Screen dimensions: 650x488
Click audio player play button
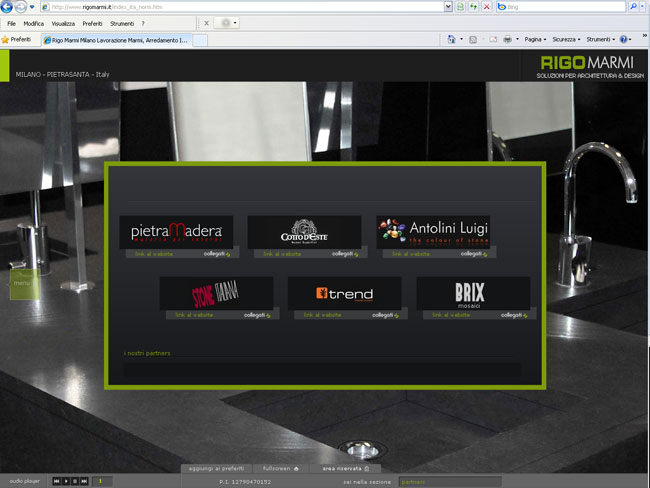click(x=66, y=481)
